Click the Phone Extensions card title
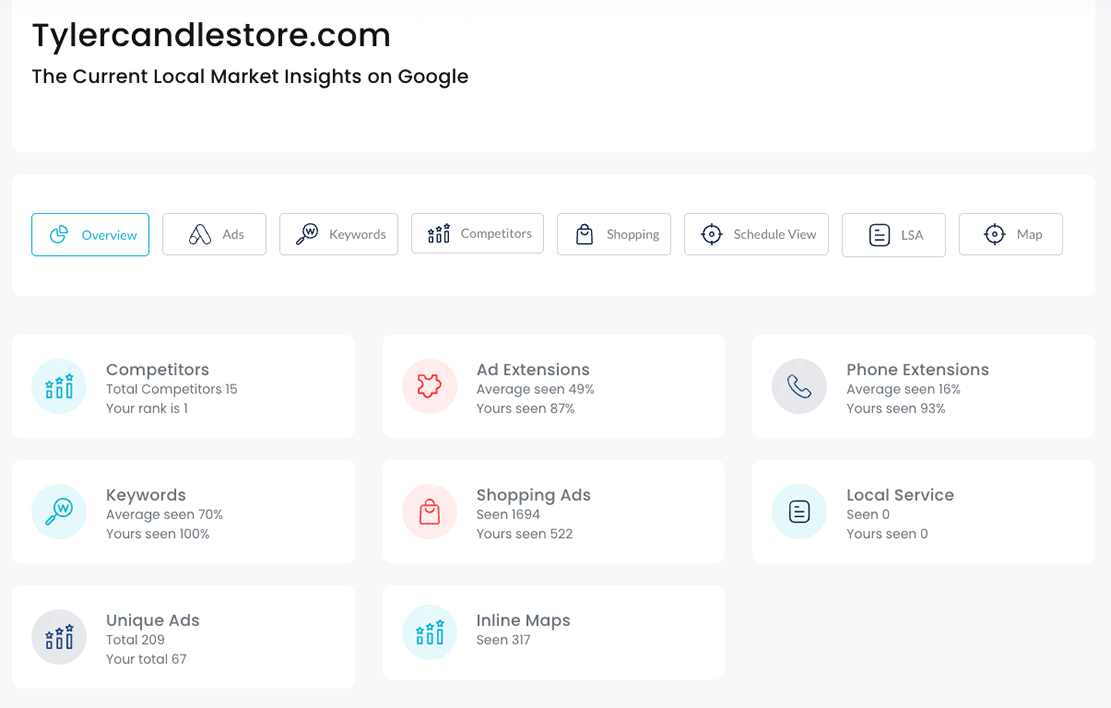This screenshot has width=1111, height=708. [x=918, y=370]
